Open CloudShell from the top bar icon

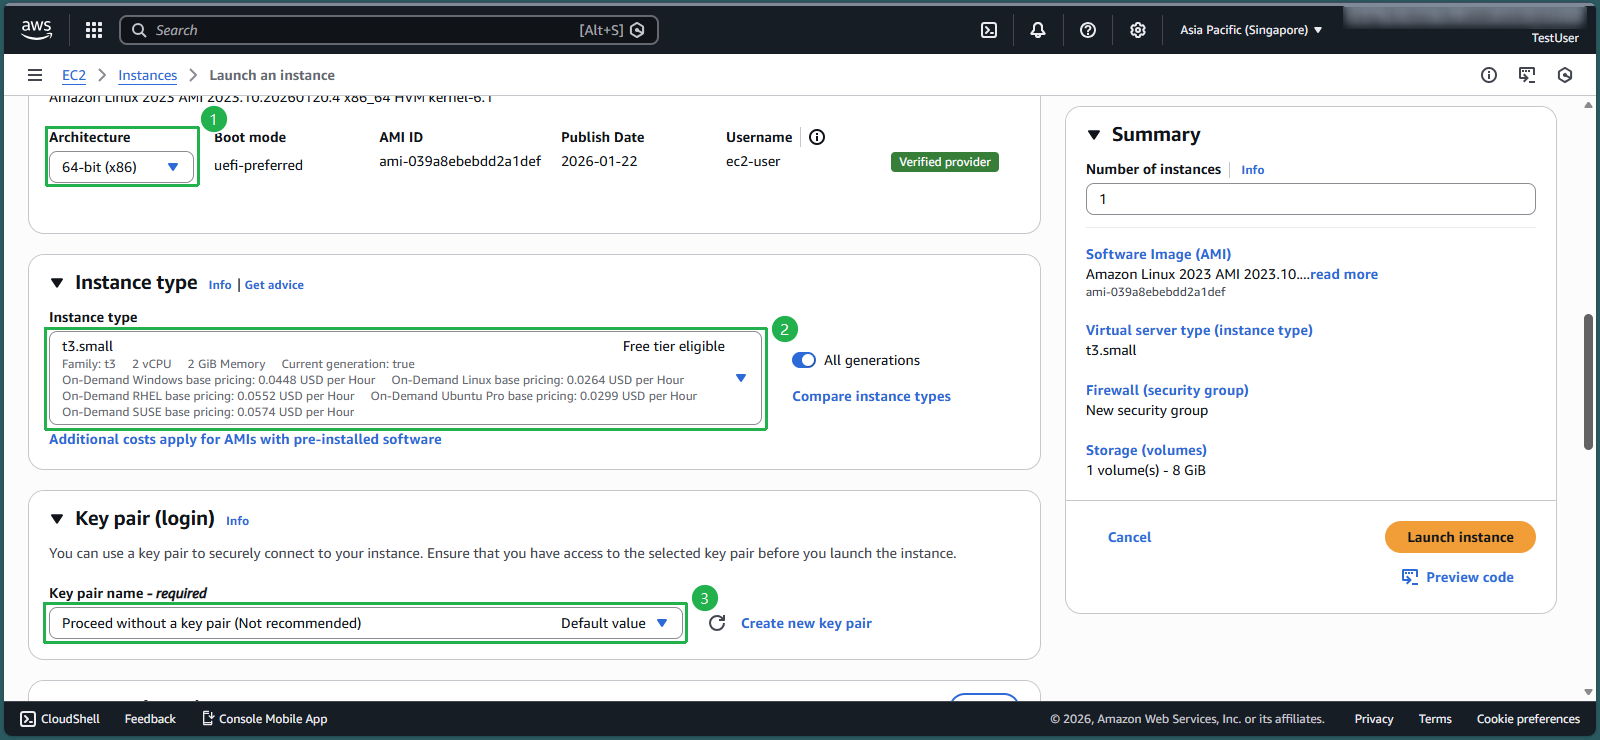pyautogui.click(x=989, y=30)
